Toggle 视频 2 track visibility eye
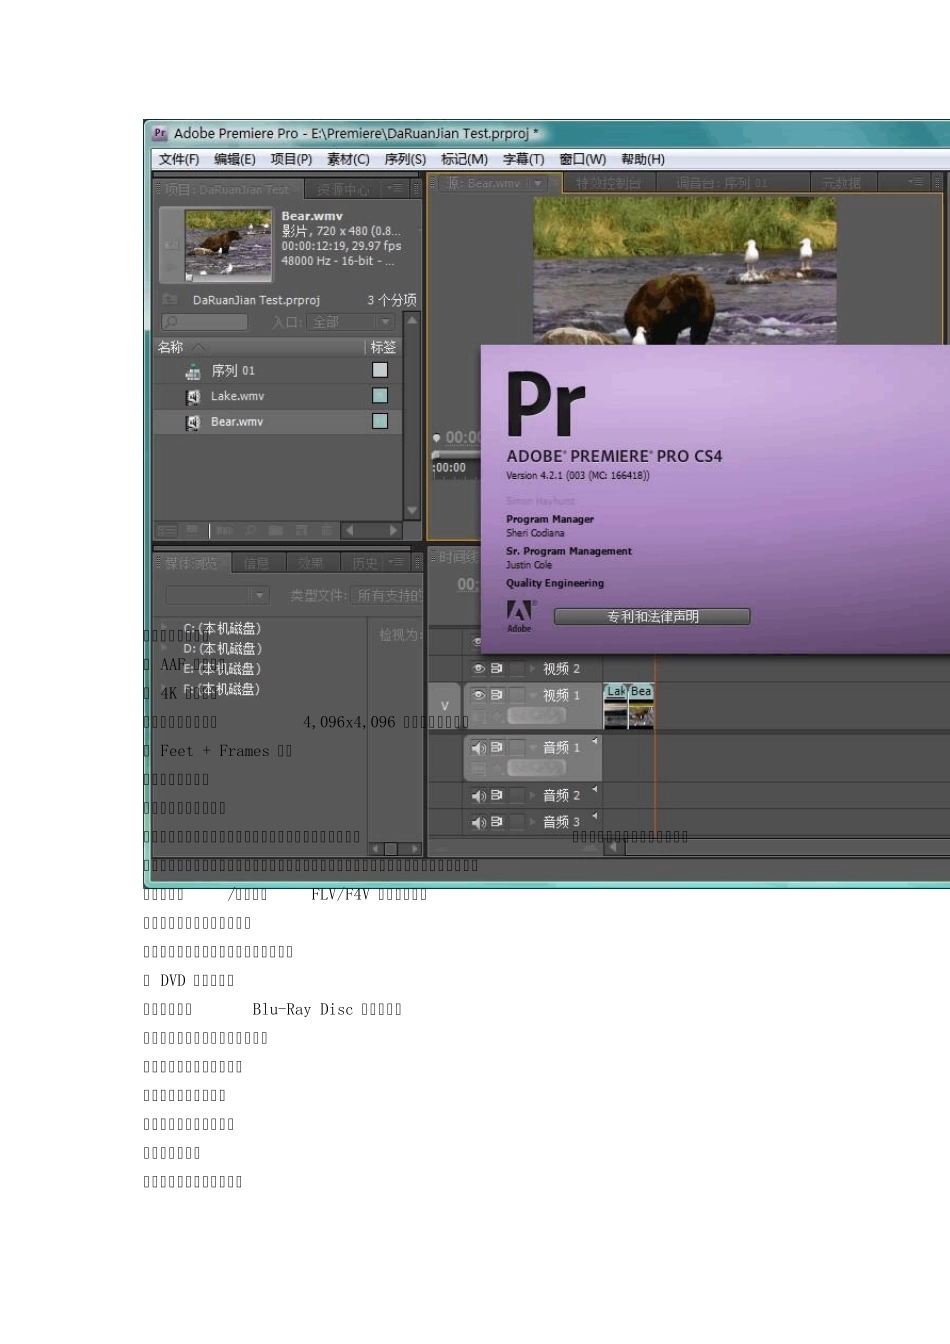 point(478,669)
